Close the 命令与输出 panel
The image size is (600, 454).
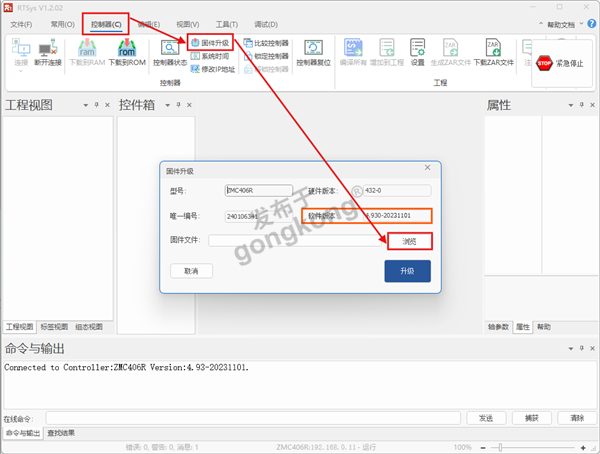point(592,348)
